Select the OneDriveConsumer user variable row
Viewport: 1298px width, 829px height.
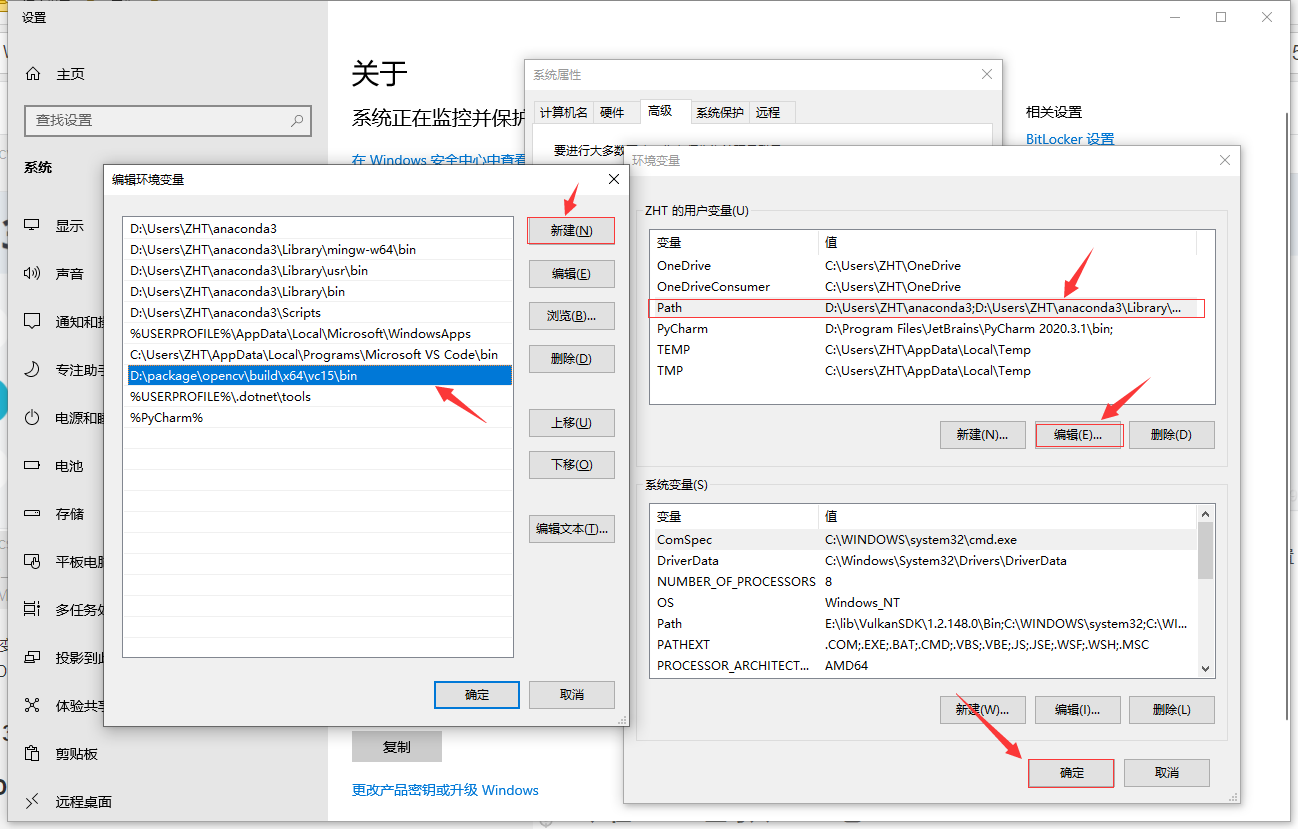pyautogui.click(x=923, y=287)
